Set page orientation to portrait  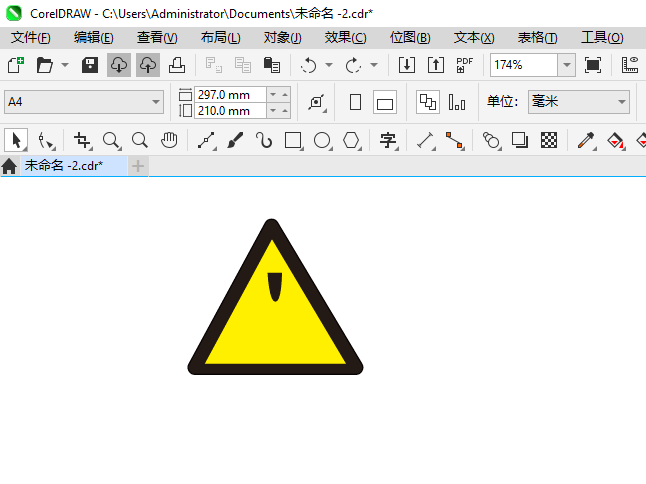(x=355, y=102)
